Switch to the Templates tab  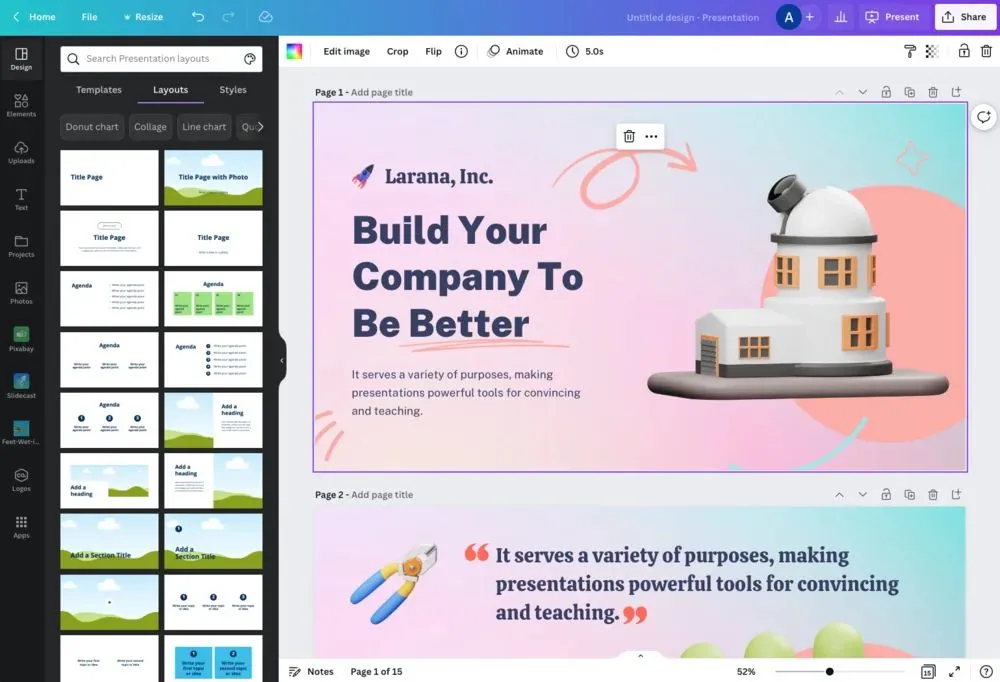[x=98, y=89]
